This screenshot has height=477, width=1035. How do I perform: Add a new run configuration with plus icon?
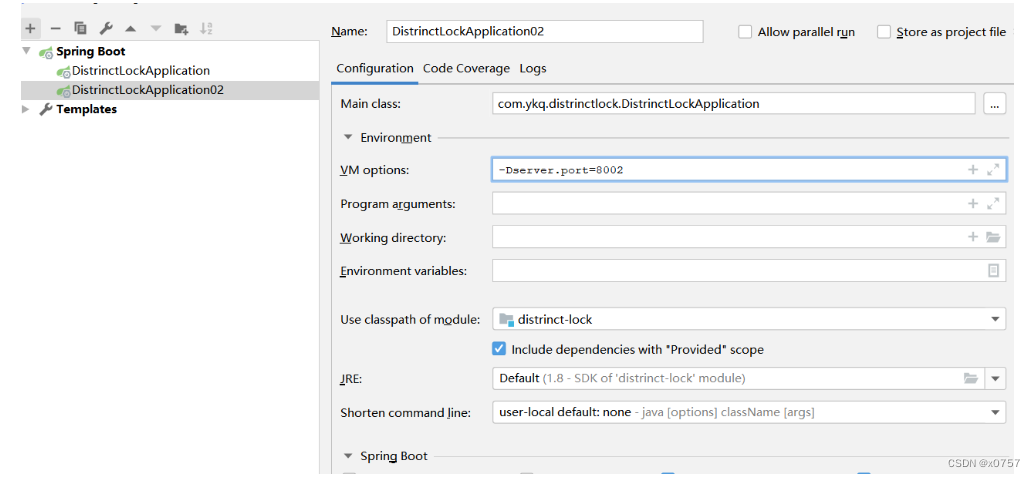click(x=30, y=28)
